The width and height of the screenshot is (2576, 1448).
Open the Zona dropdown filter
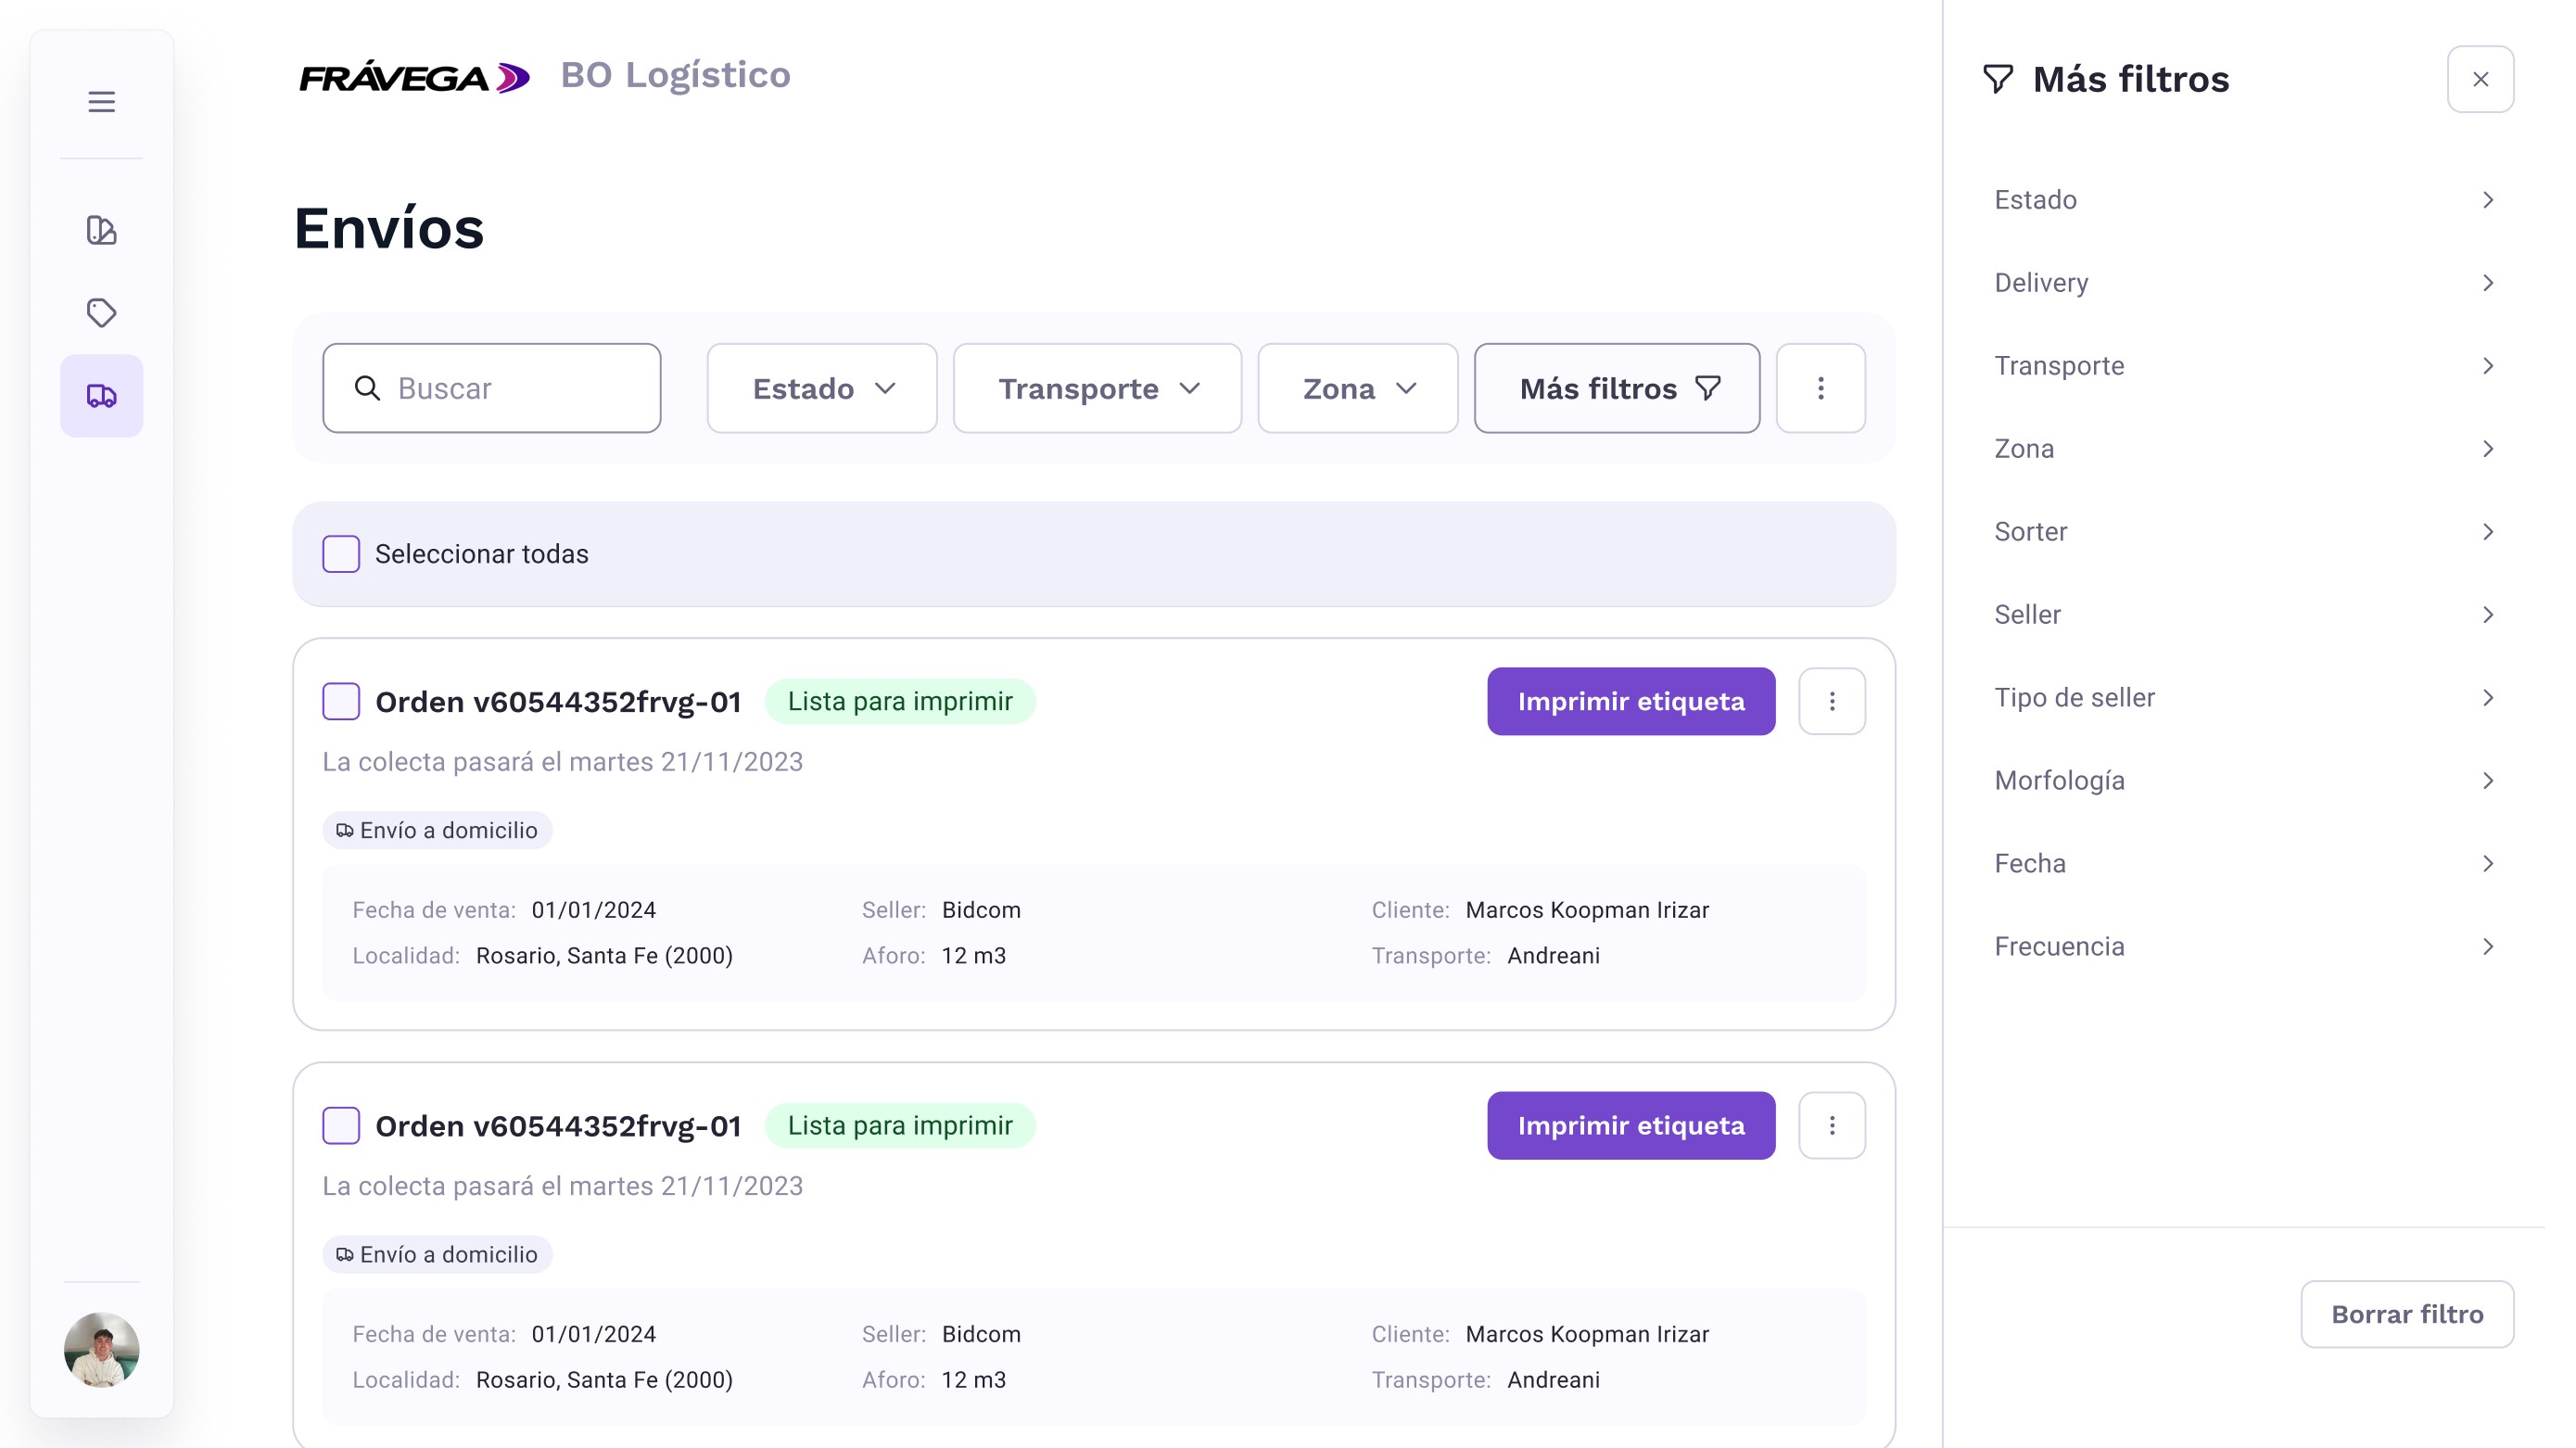tap(1357, 388)
